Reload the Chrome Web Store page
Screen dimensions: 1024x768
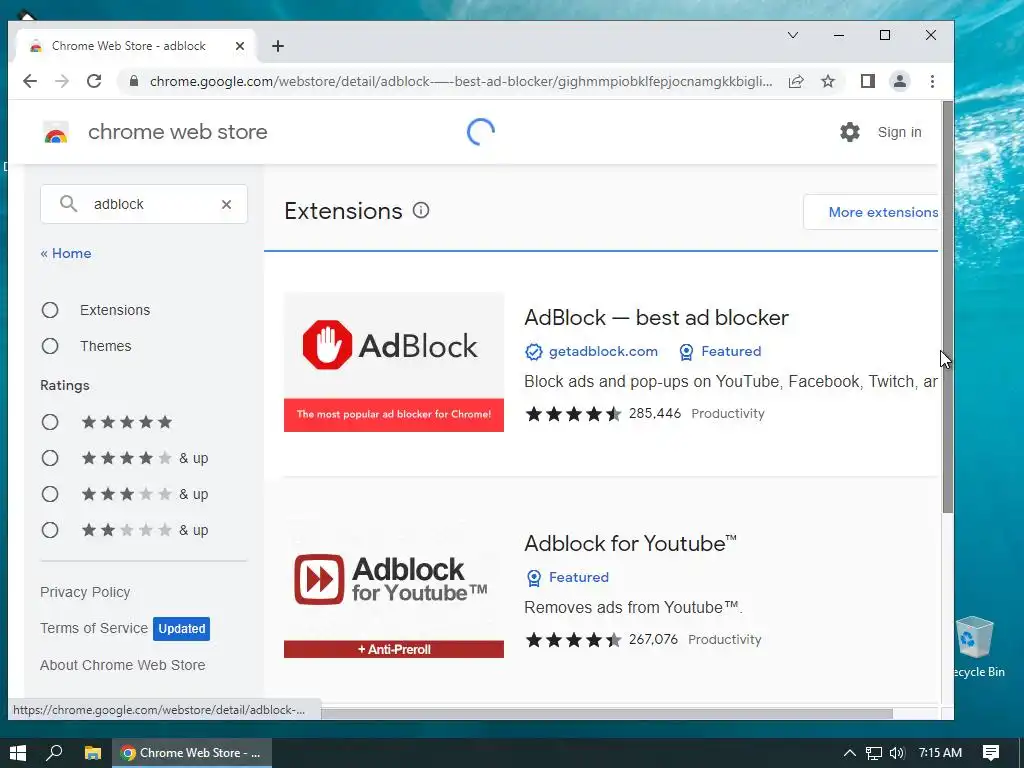tap(94, 81)
